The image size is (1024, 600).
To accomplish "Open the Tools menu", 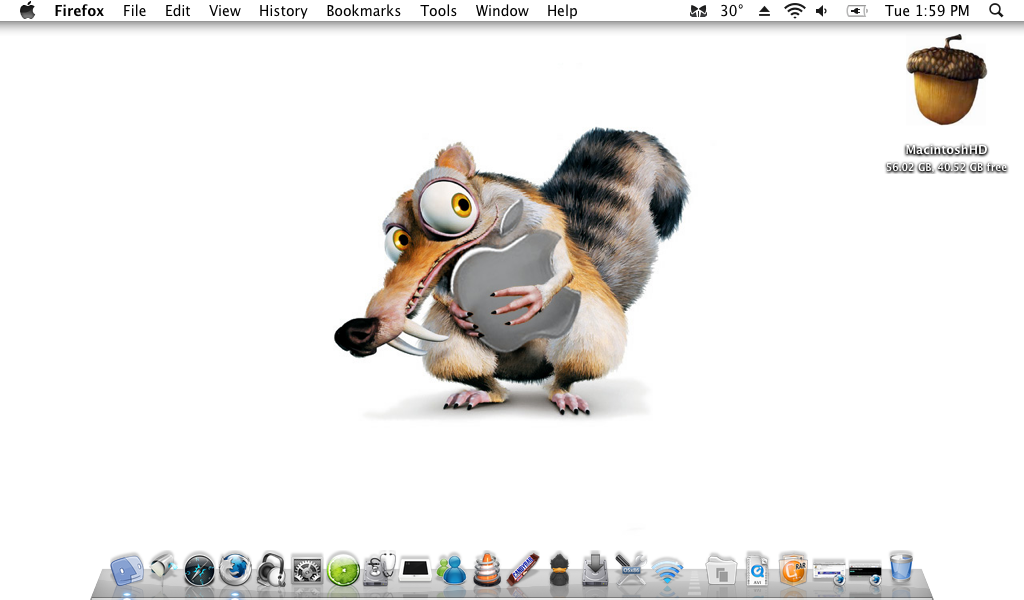I will coord(438,10).
